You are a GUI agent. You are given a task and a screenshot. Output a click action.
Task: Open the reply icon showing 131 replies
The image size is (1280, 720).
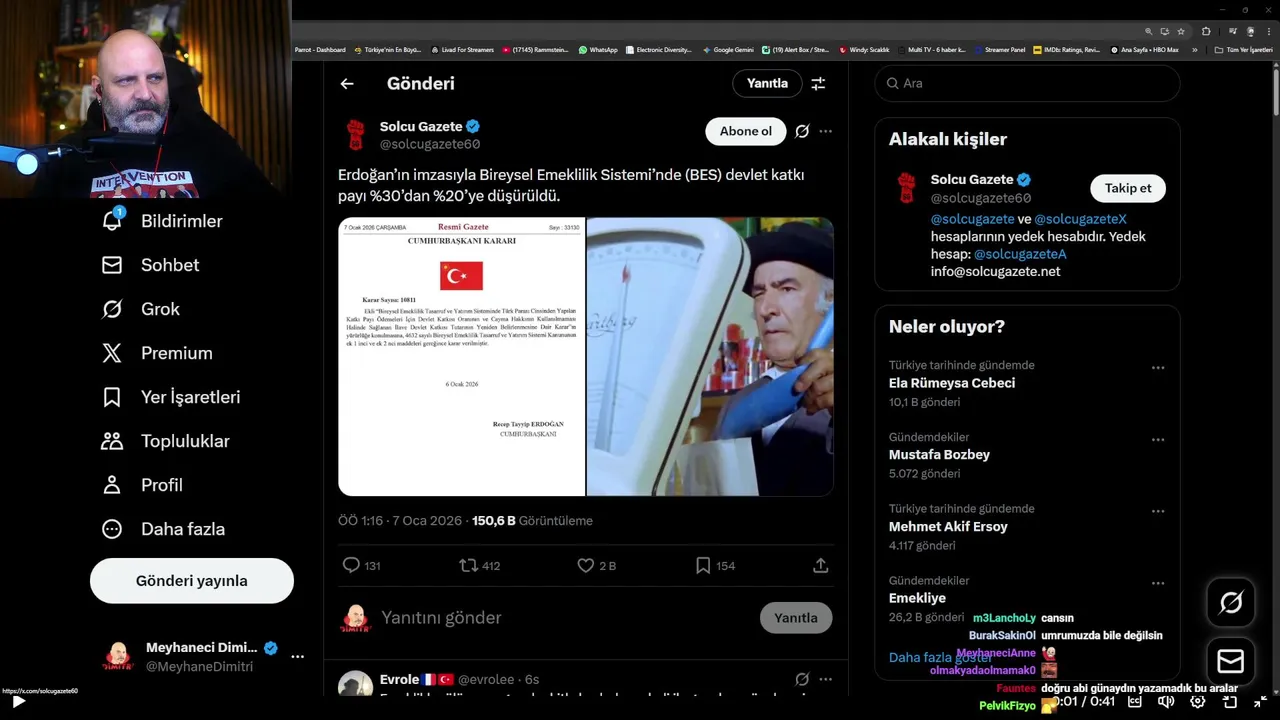click(x=351, y=565)
